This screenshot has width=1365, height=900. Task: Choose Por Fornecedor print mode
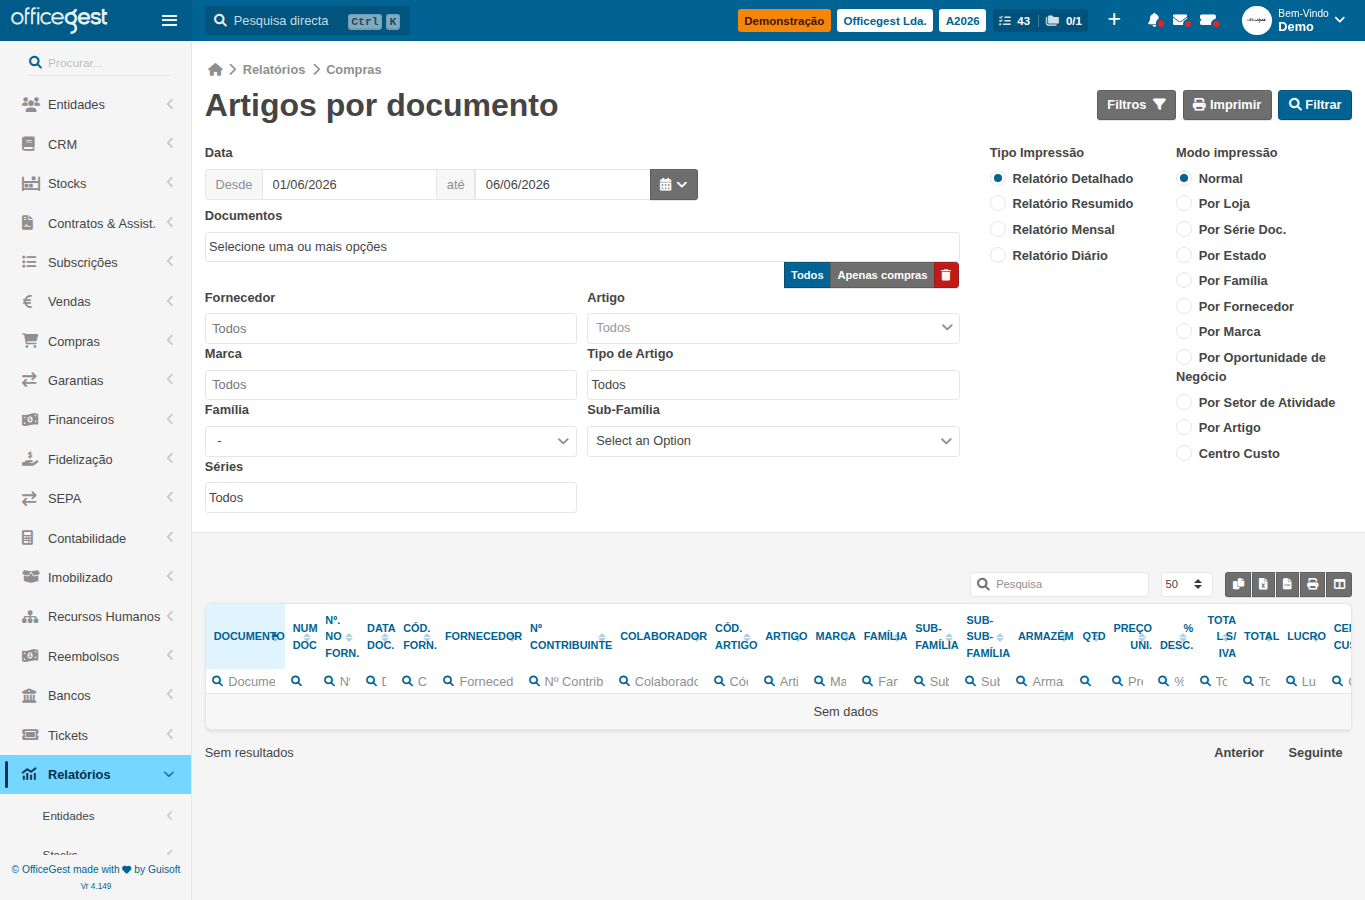pyautogui.click(x=1184, y=306)
